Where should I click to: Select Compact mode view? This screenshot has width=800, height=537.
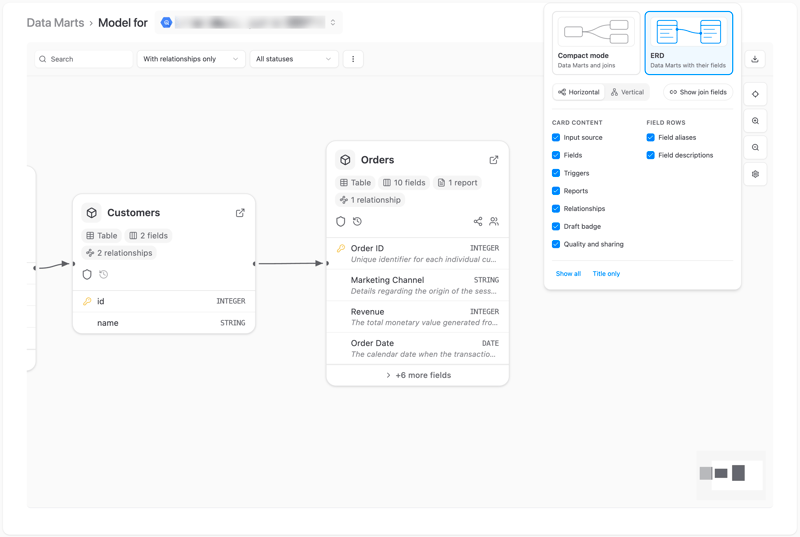(x=596, y=43)
